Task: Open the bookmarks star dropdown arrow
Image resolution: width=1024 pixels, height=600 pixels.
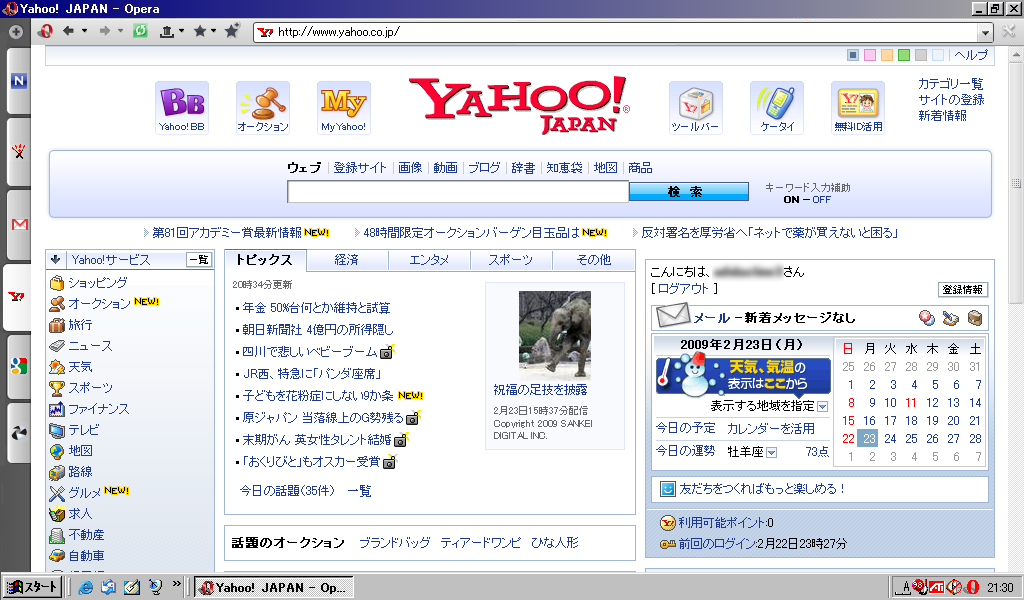Action: (x=214, y=31)
